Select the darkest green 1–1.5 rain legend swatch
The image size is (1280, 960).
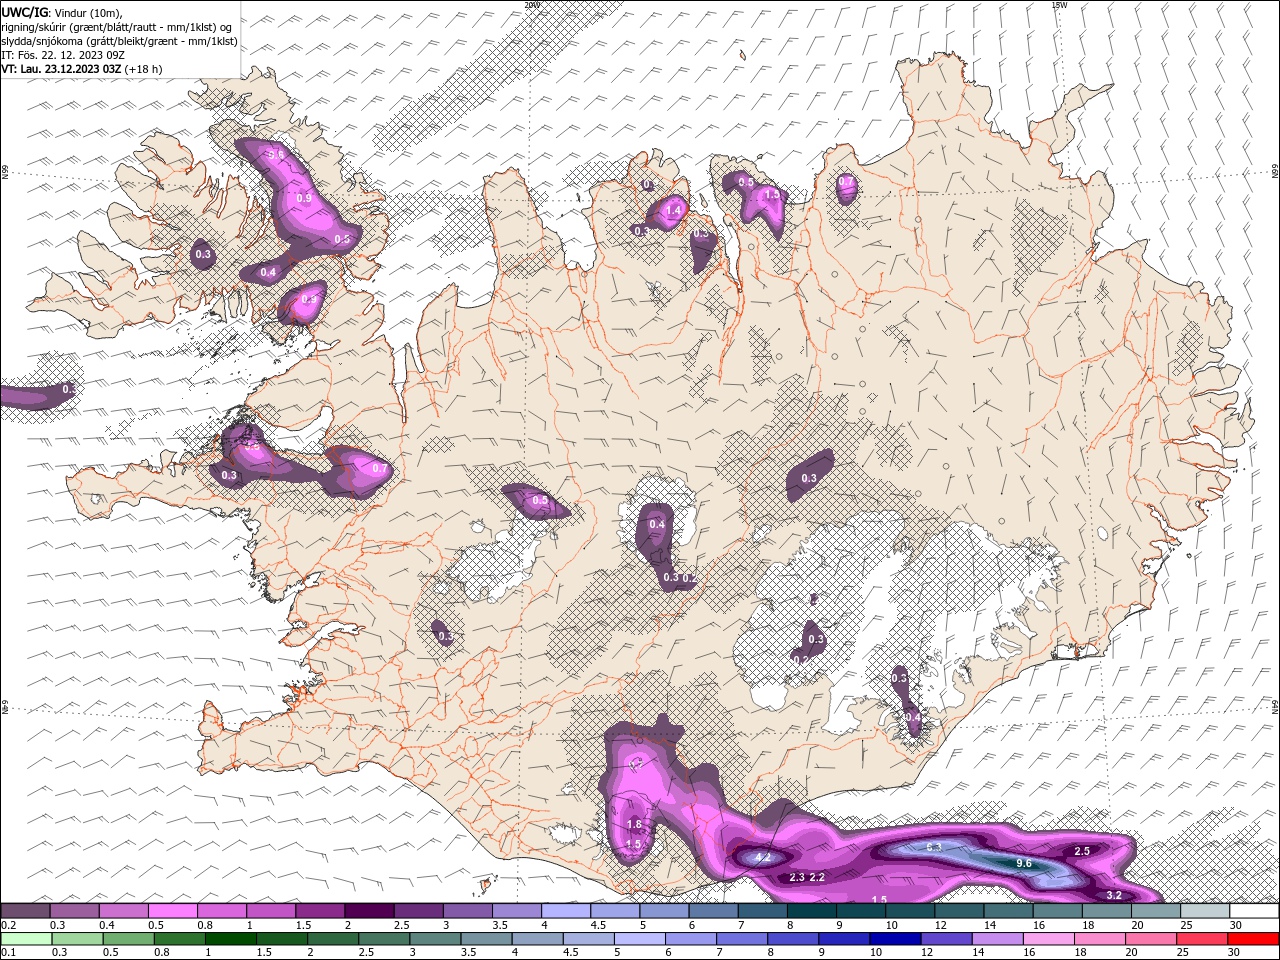click(x=230, y=939)
